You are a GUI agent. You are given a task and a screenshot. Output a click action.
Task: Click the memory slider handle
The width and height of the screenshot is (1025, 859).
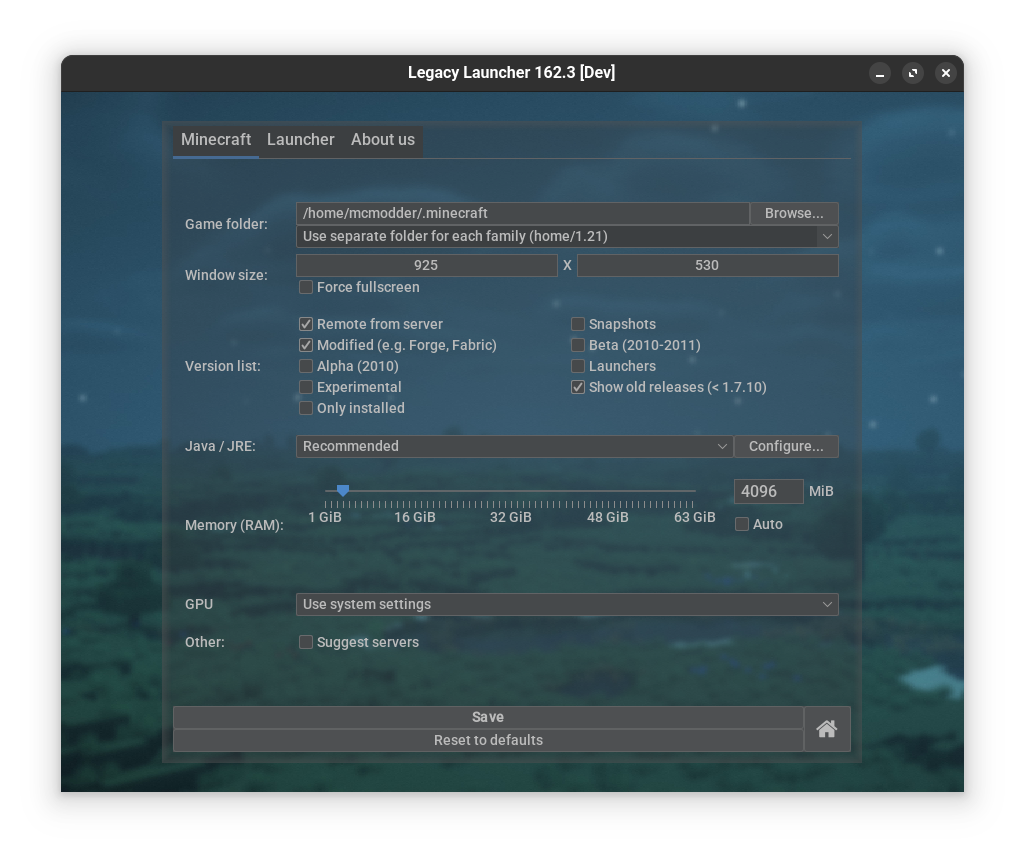coord(343,490)
